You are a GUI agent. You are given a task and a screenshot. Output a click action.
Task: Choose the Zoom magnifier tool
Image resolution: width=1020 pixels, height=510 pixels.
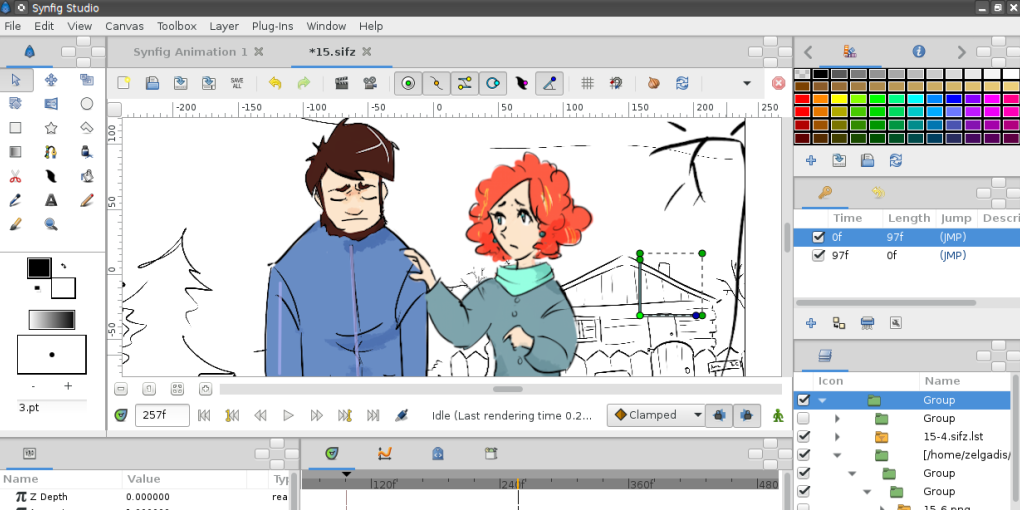[51, 224]
